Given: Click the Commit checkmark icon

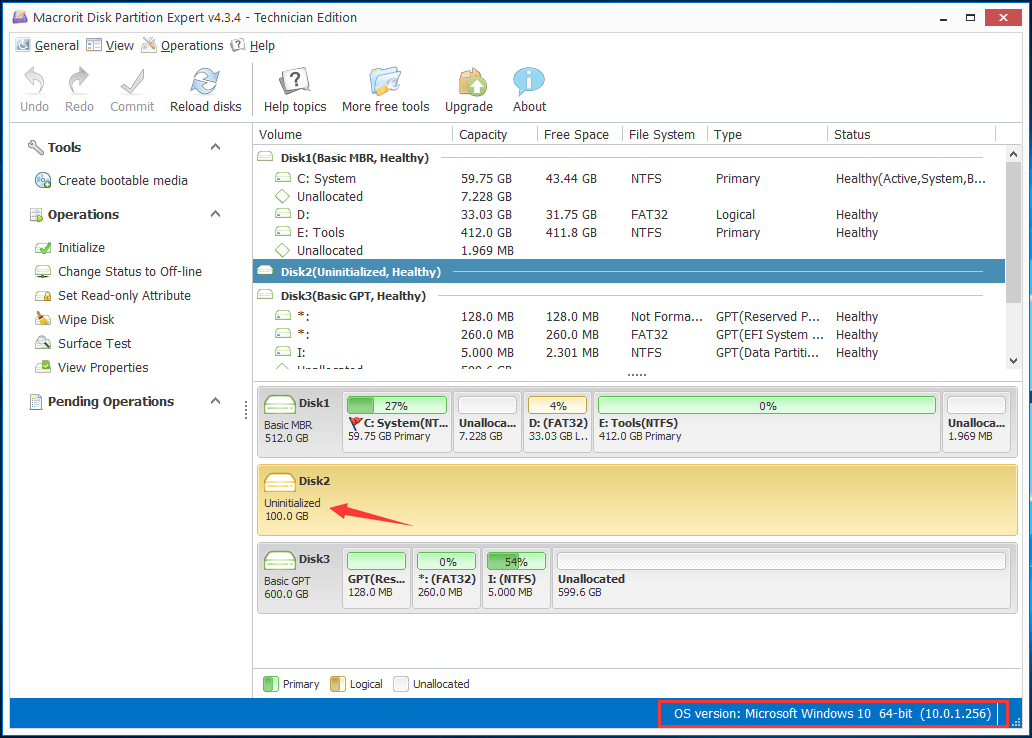Looking at the screenshot, I should click(132, 82).
